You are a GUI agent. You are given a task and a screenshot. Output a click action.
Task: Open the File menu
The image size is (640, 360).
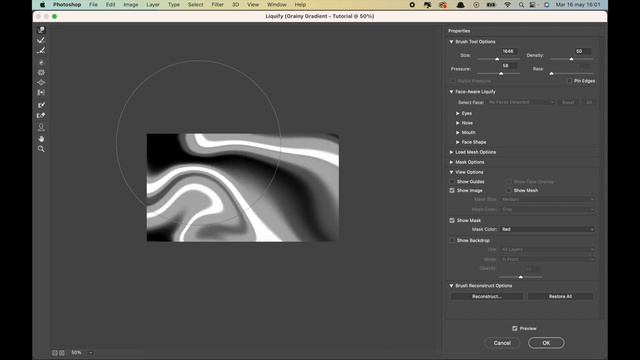point(93,4)
